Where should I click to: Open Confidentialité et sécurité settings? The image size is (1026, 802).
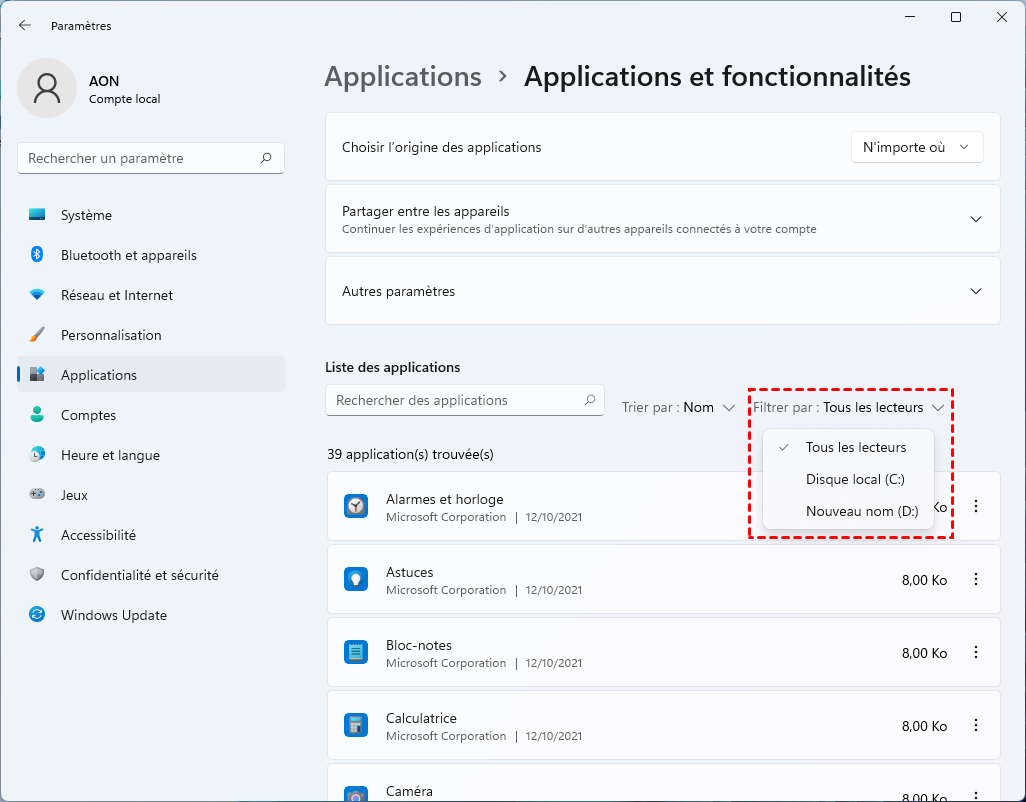coord(139,575)
